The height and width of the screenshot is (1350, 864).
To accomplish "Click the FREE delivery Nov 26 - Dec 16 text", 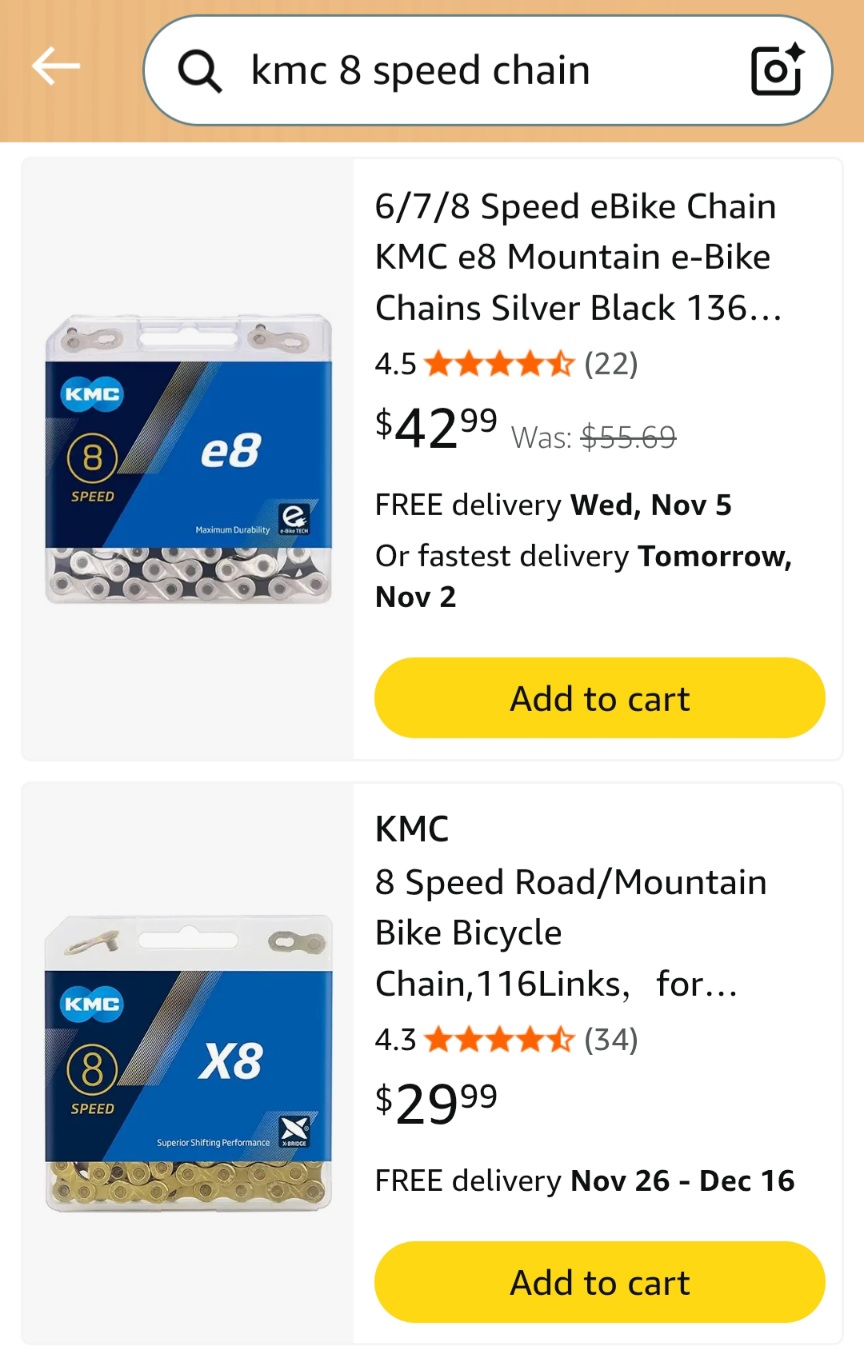I will click(x=584, y=1180).
